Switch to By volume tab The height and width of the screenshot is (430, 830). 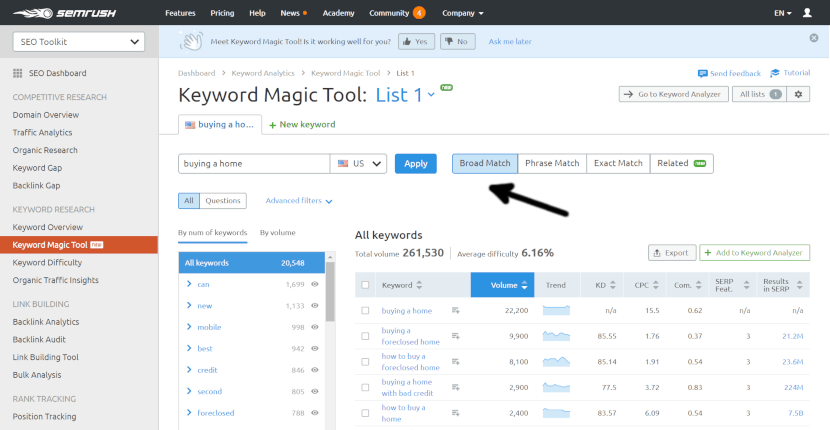coord(277,232)
